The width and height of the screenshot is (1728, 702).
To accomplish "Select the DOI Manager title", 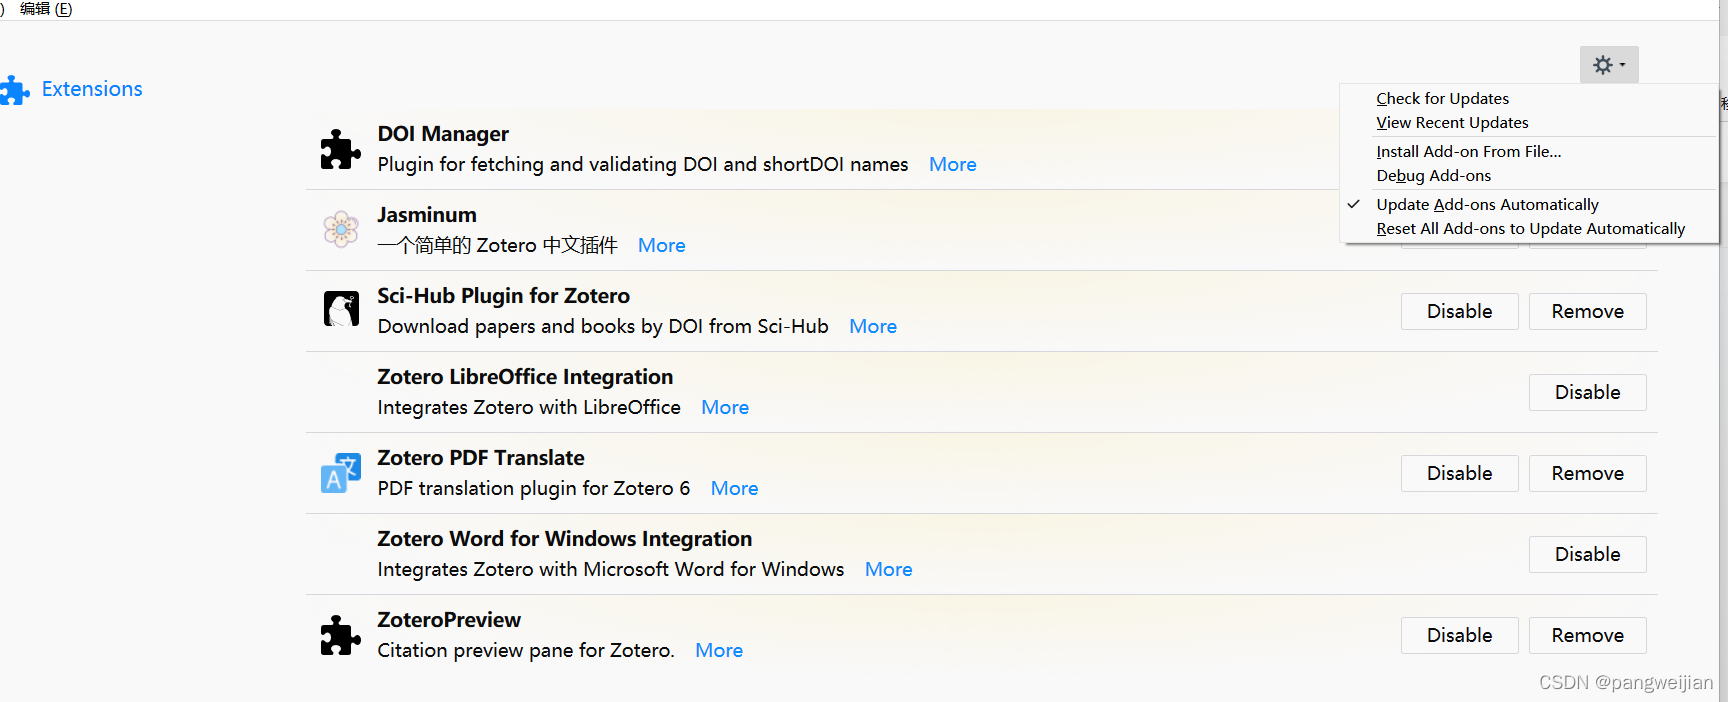I will (443, 134).
